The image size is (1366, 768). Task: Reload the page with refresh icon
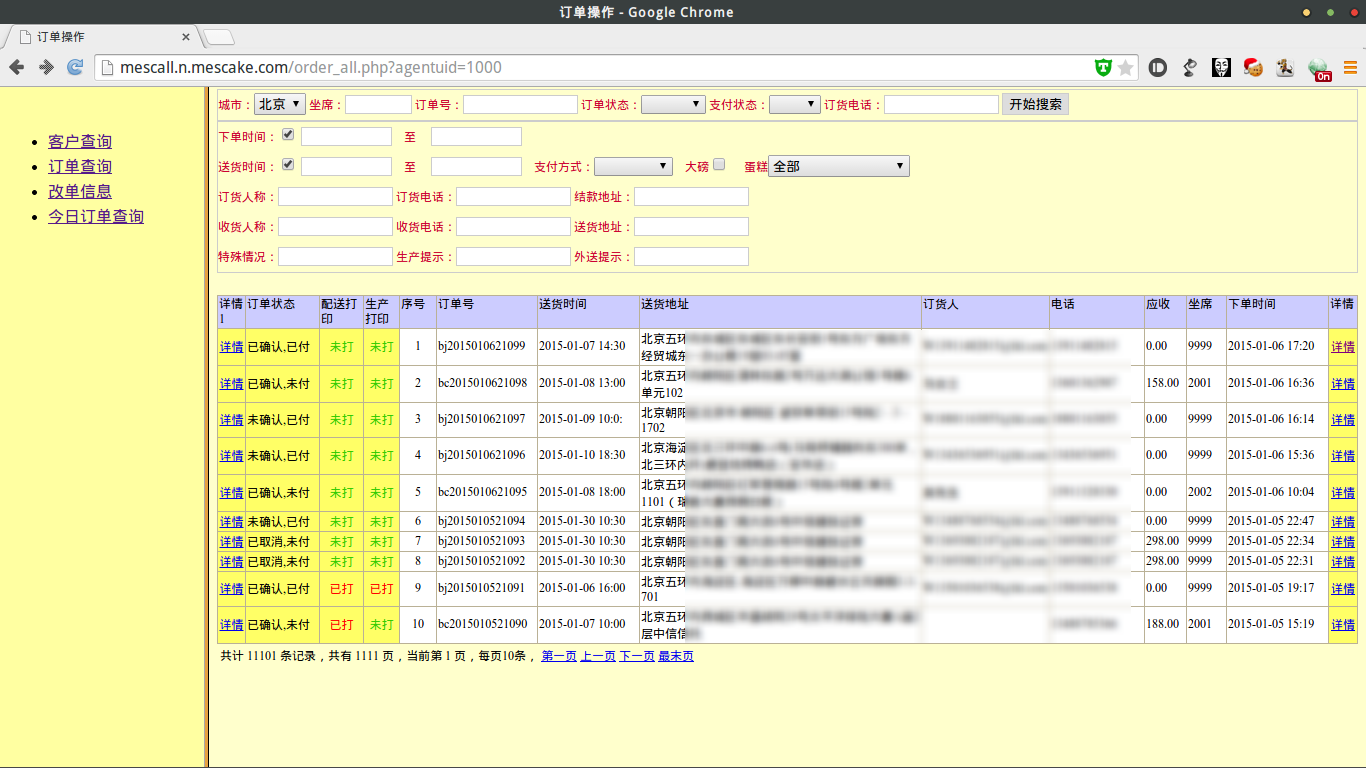(x=75, y=68)
